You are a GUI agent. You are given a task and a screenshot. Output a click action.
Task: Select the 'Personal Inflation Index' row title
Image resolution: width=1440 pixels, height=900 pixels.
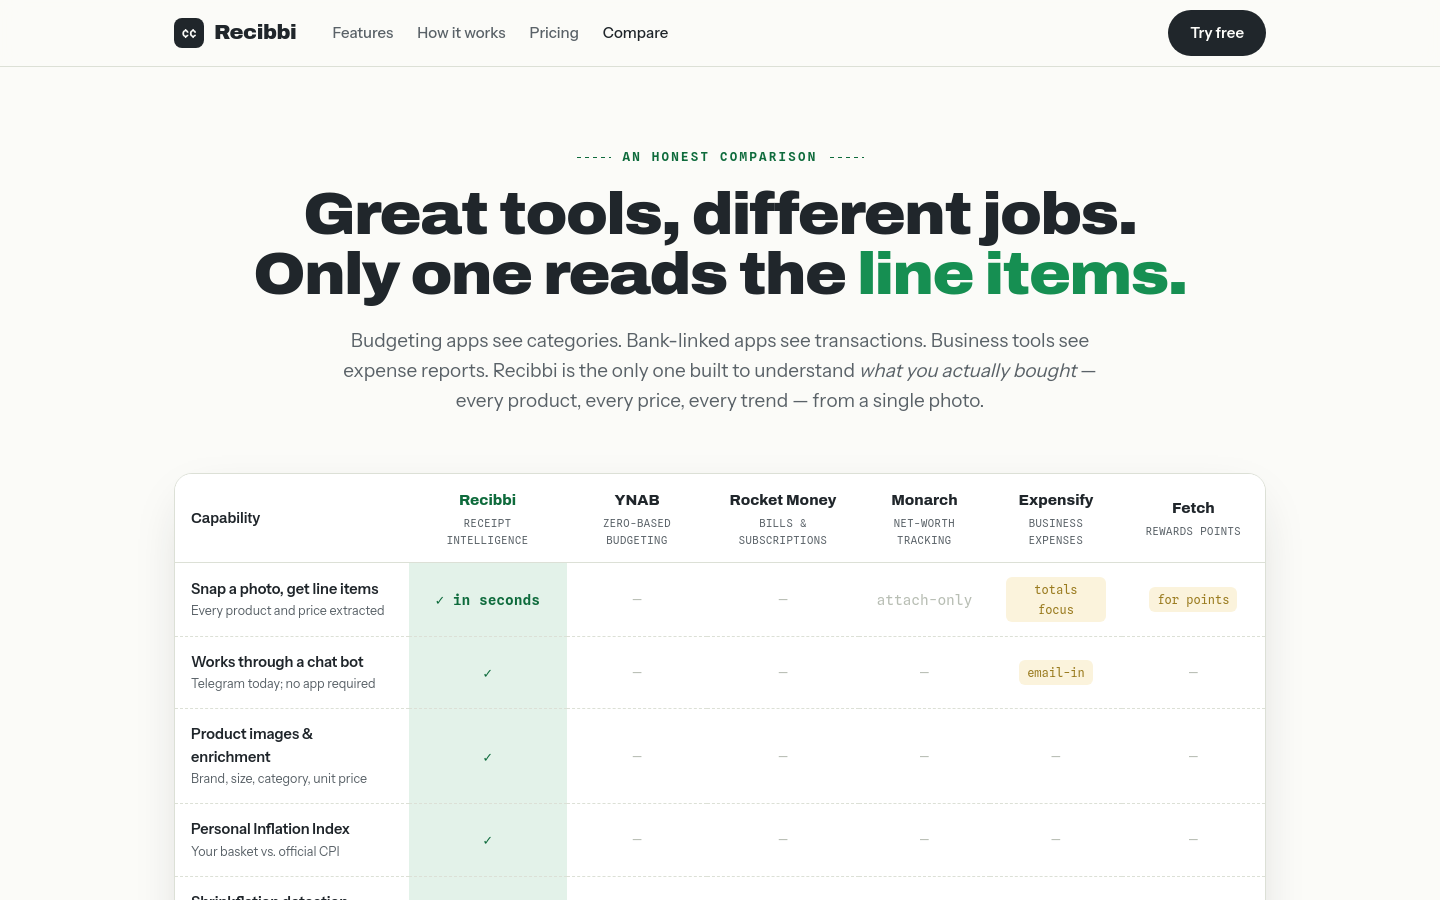[x=270, y=829]
